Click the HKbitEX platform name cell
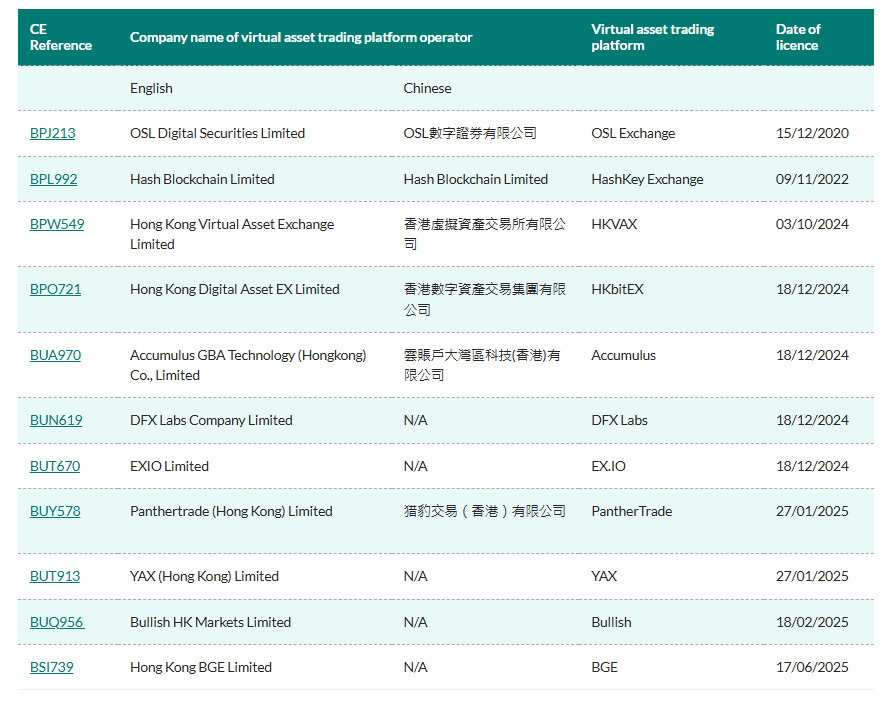The width and height of the screenshot is (886, 706). [620, 289]
